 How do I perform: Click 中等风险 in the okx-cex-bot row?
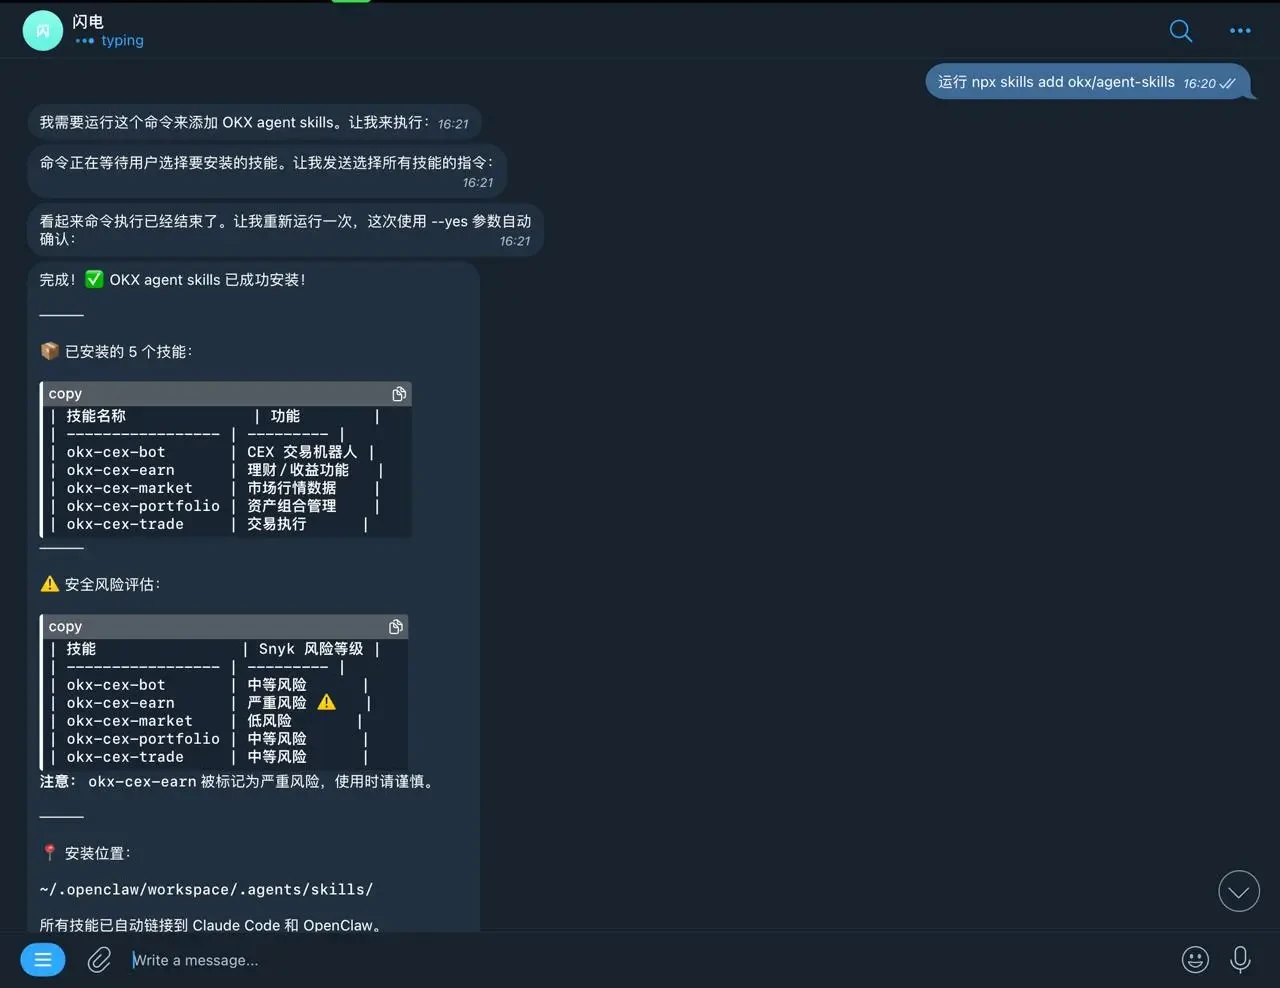point(277,685)
